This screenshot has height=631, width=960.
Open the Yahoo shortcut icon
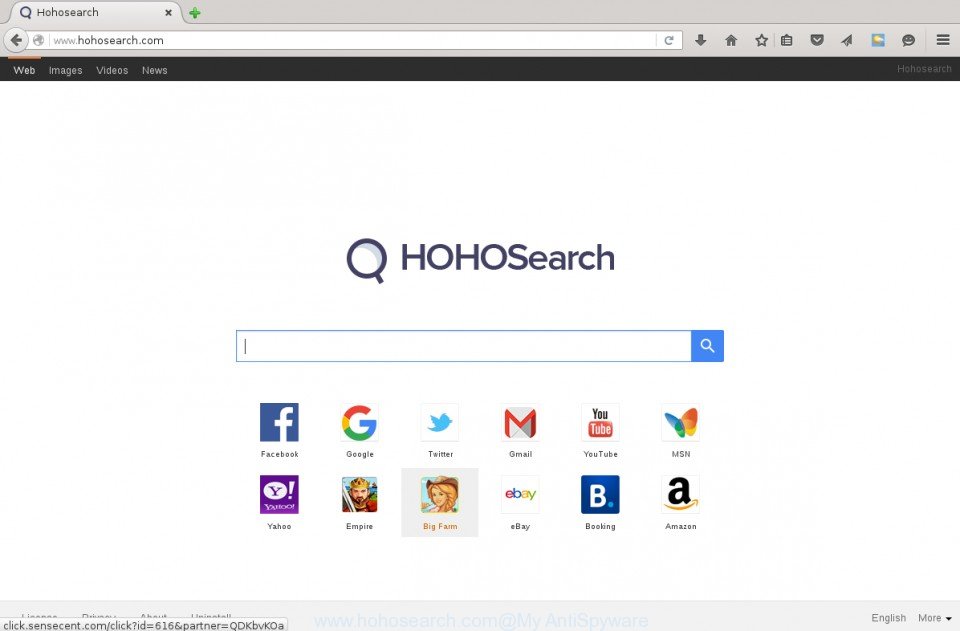coord(279,495)
